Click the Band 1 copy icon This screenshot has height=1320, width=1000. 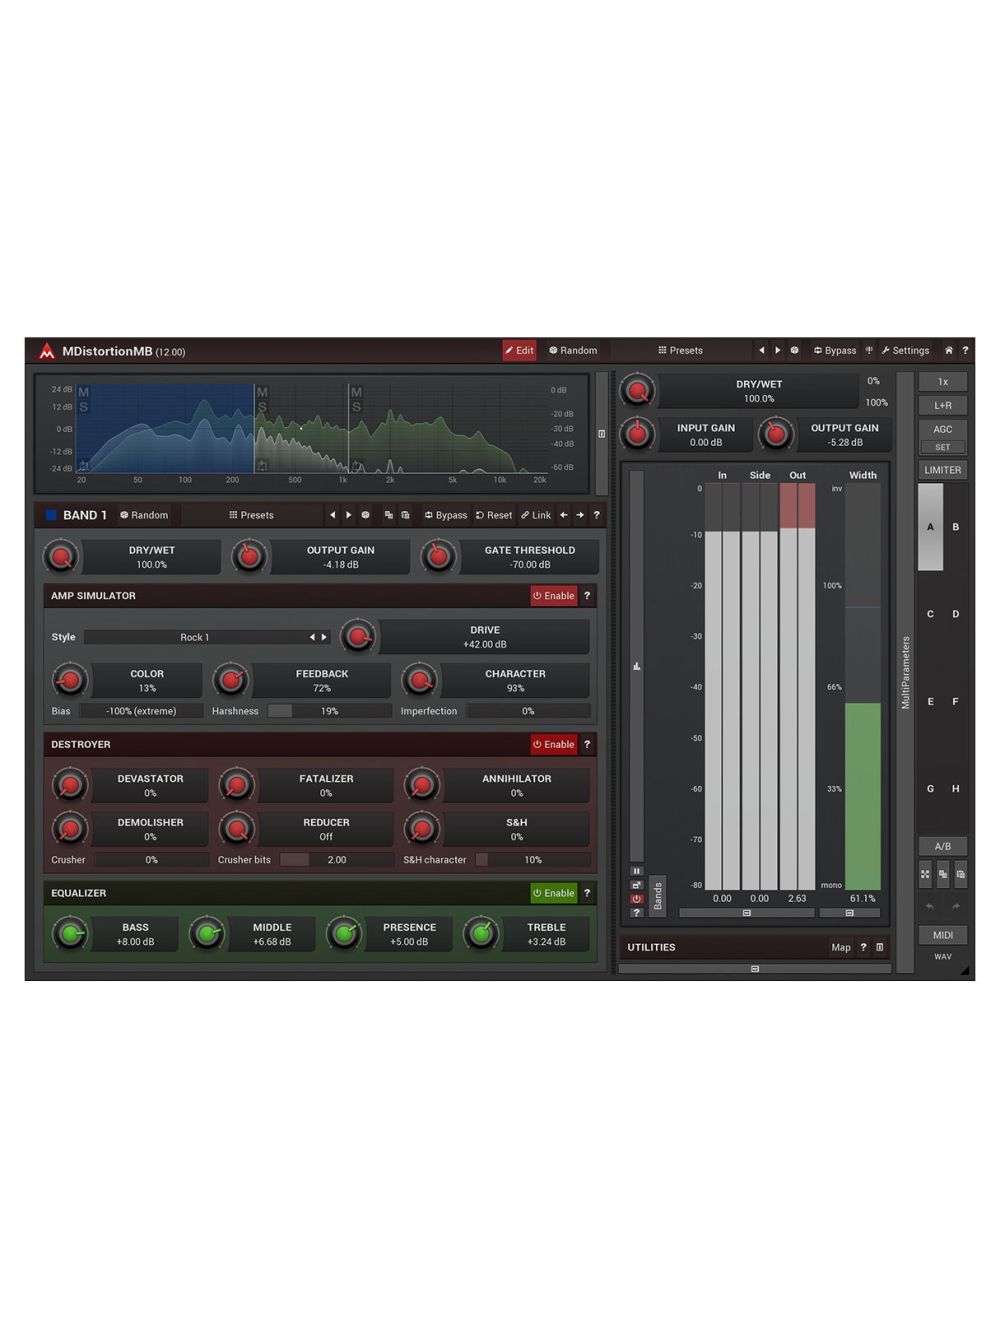pos(389,516)
